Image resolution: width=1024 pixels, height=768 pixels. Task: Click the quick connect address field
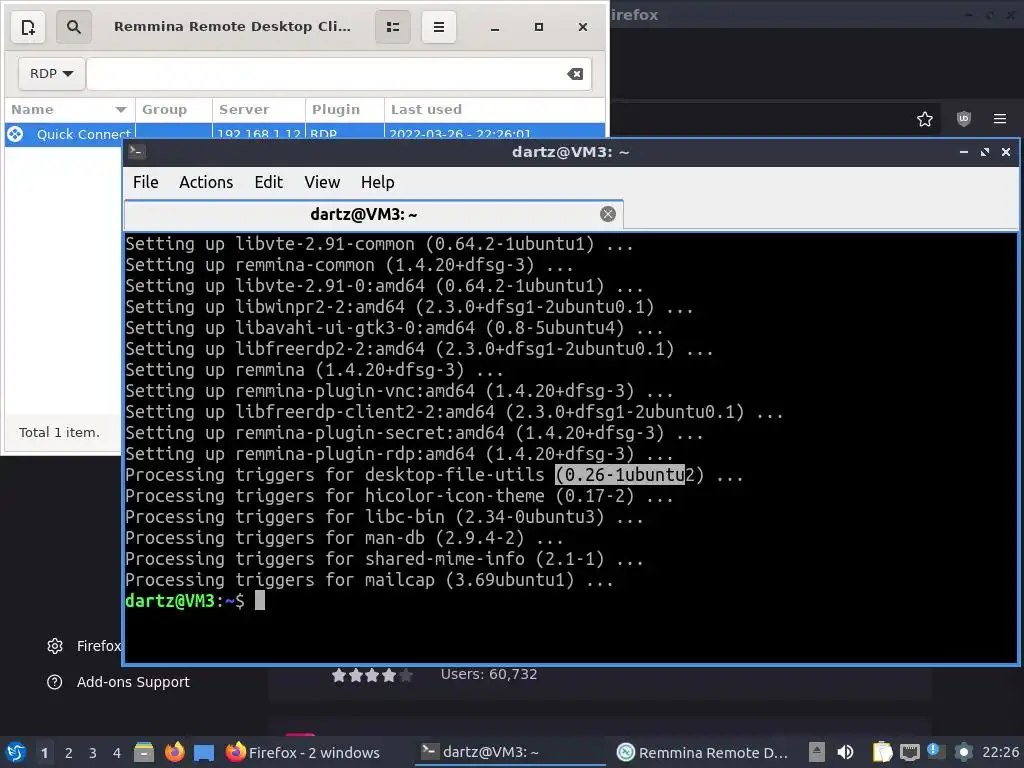click(339, 74)
